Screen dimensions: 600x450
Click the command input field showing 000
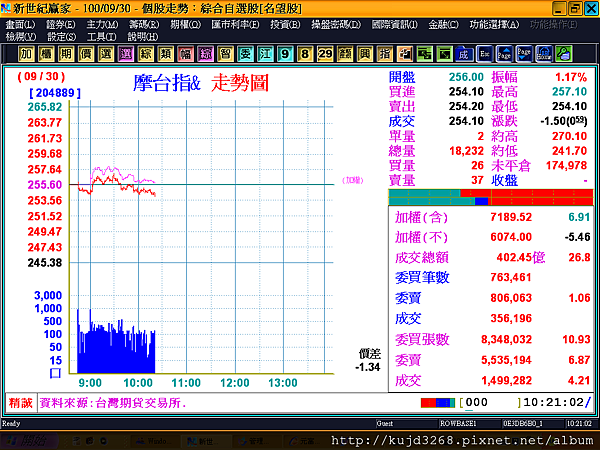tap(490, 403)
